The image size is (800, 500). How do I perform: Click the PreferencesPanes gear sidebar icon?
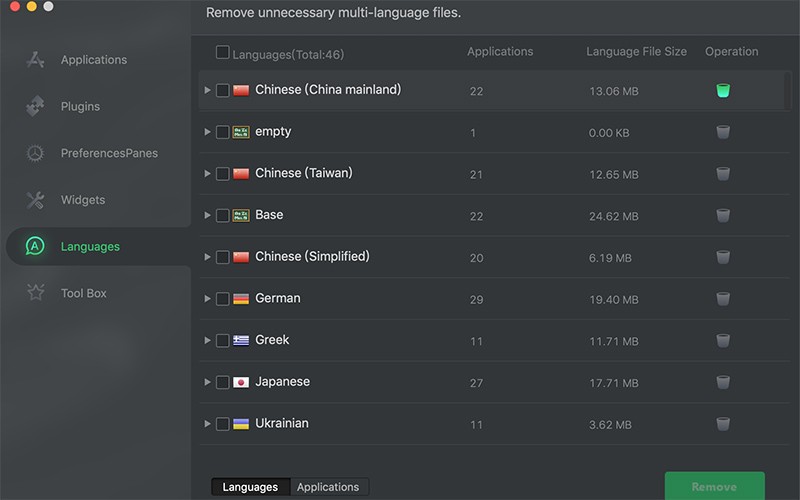point(36,153)
